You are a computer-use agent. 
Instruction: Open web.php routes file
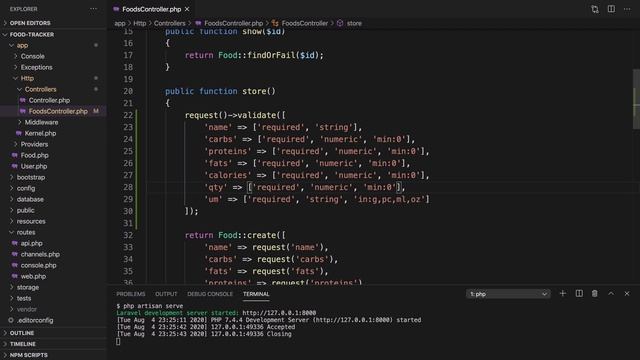pyautogui.click(x=33, y=277)
